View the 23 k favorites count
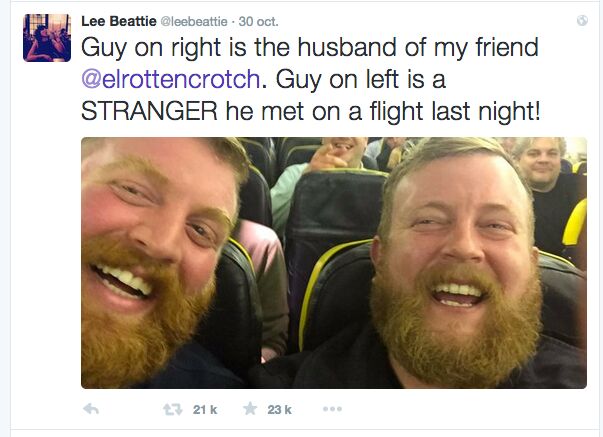 click(280, 410)
